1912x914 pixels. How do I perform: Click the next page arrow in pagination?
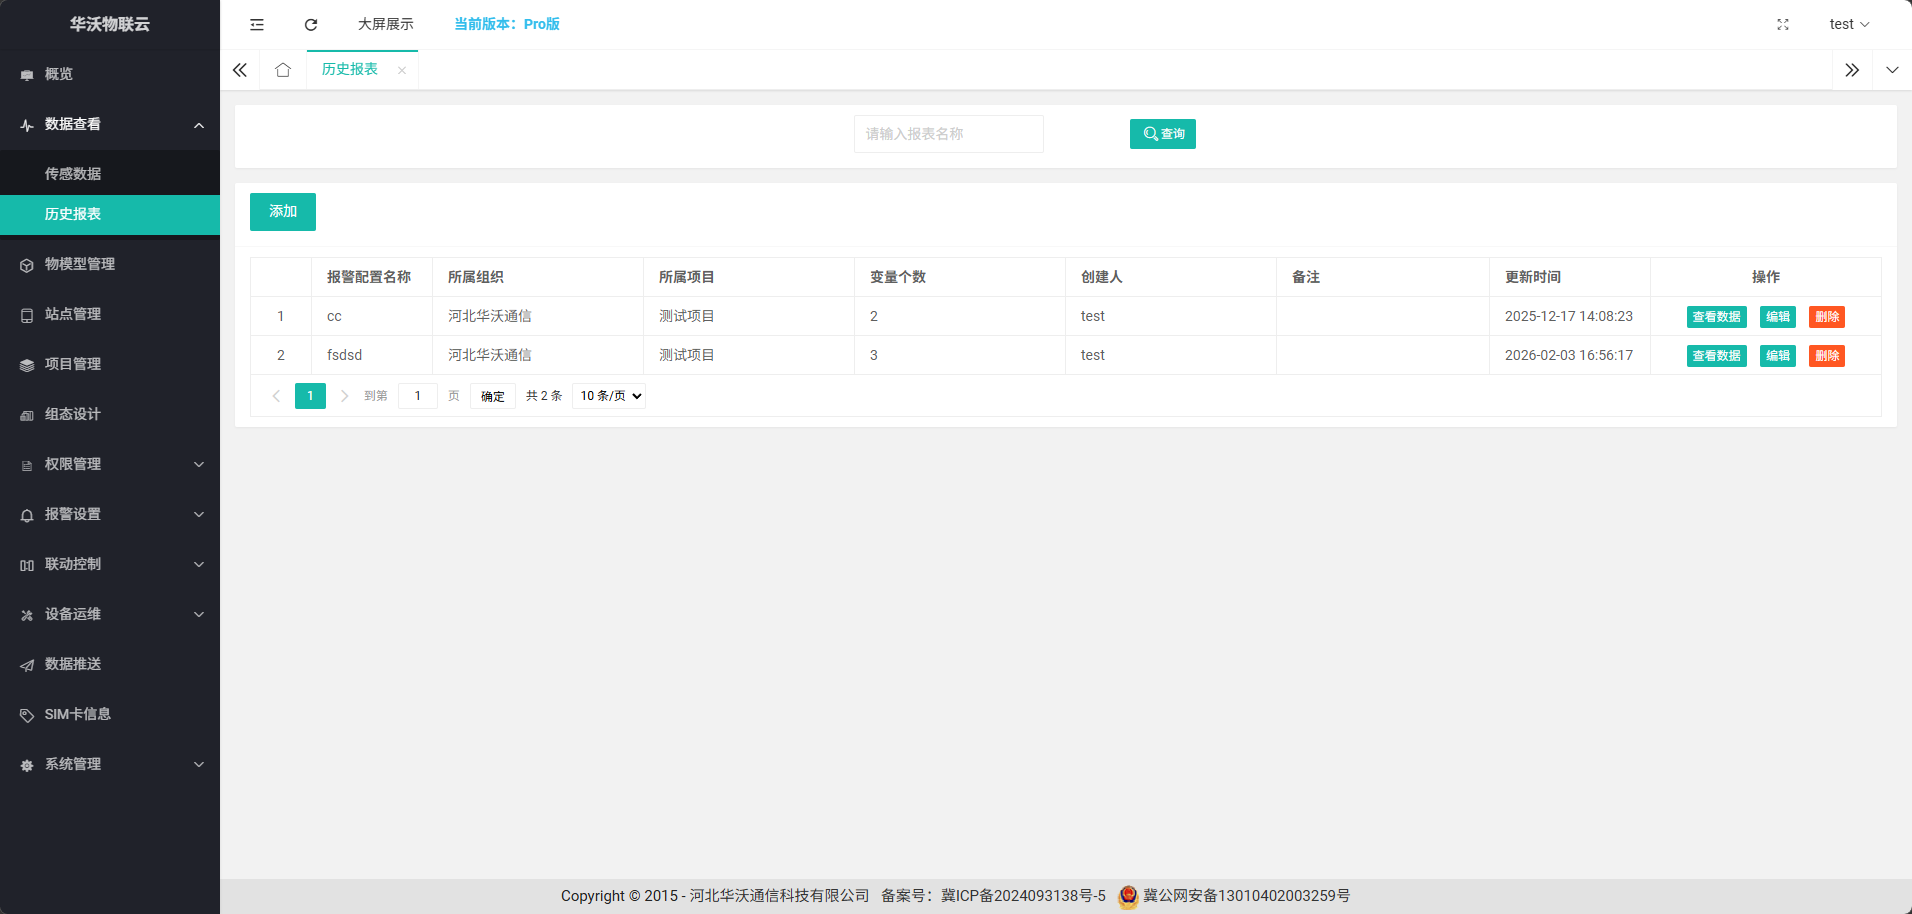(344, 396)
